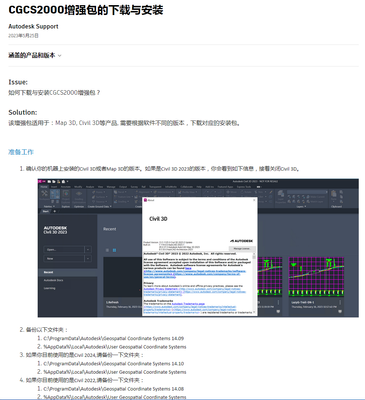This screenshot has height=400, width=365.
Task: Click step 1 text about confirming Civil 3D version
Action: coord(163,169)
